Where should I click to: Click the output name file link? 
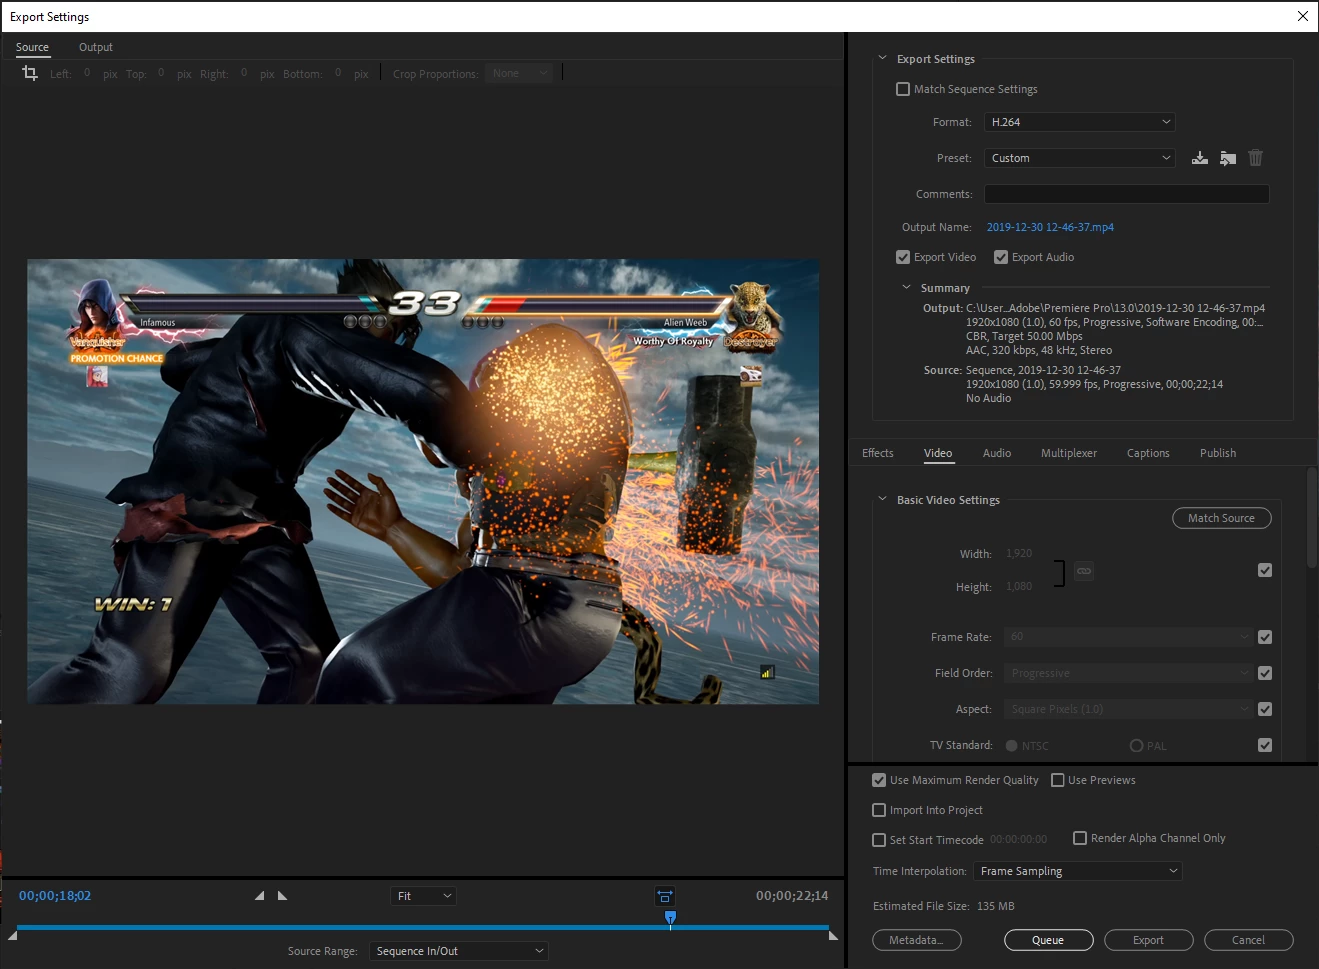pyautogui.click(x=1050, y=227)
